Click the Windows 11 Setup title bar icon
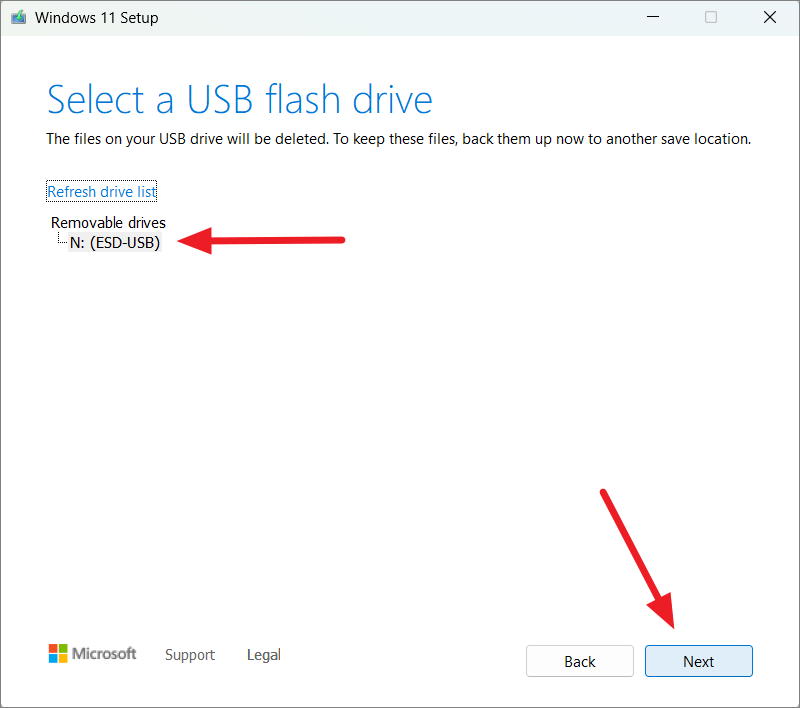800x708 pixels. tap(17, 17)
